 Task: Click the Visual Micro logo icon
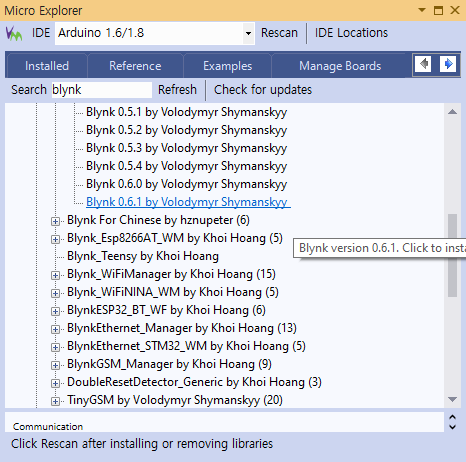pos(14,34)
